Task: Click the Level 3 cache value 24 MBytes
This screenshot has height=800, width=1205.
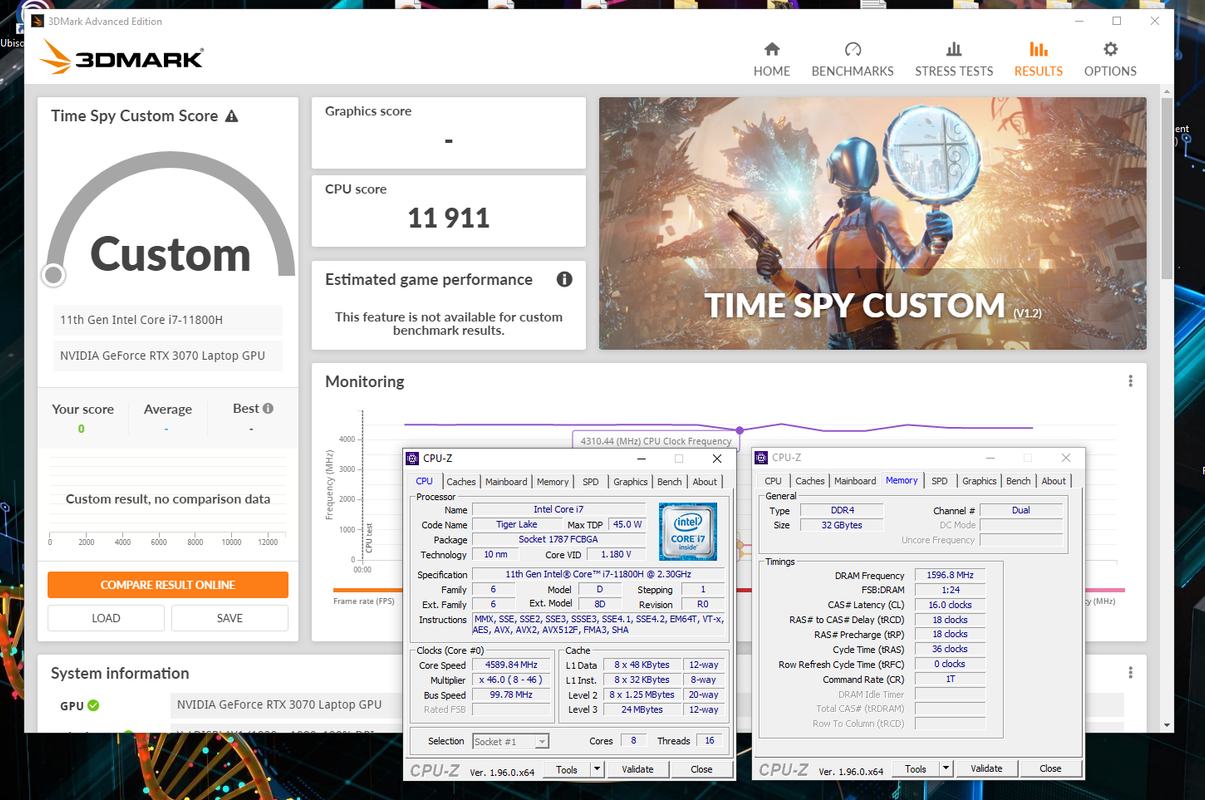Action: [641, 710]
